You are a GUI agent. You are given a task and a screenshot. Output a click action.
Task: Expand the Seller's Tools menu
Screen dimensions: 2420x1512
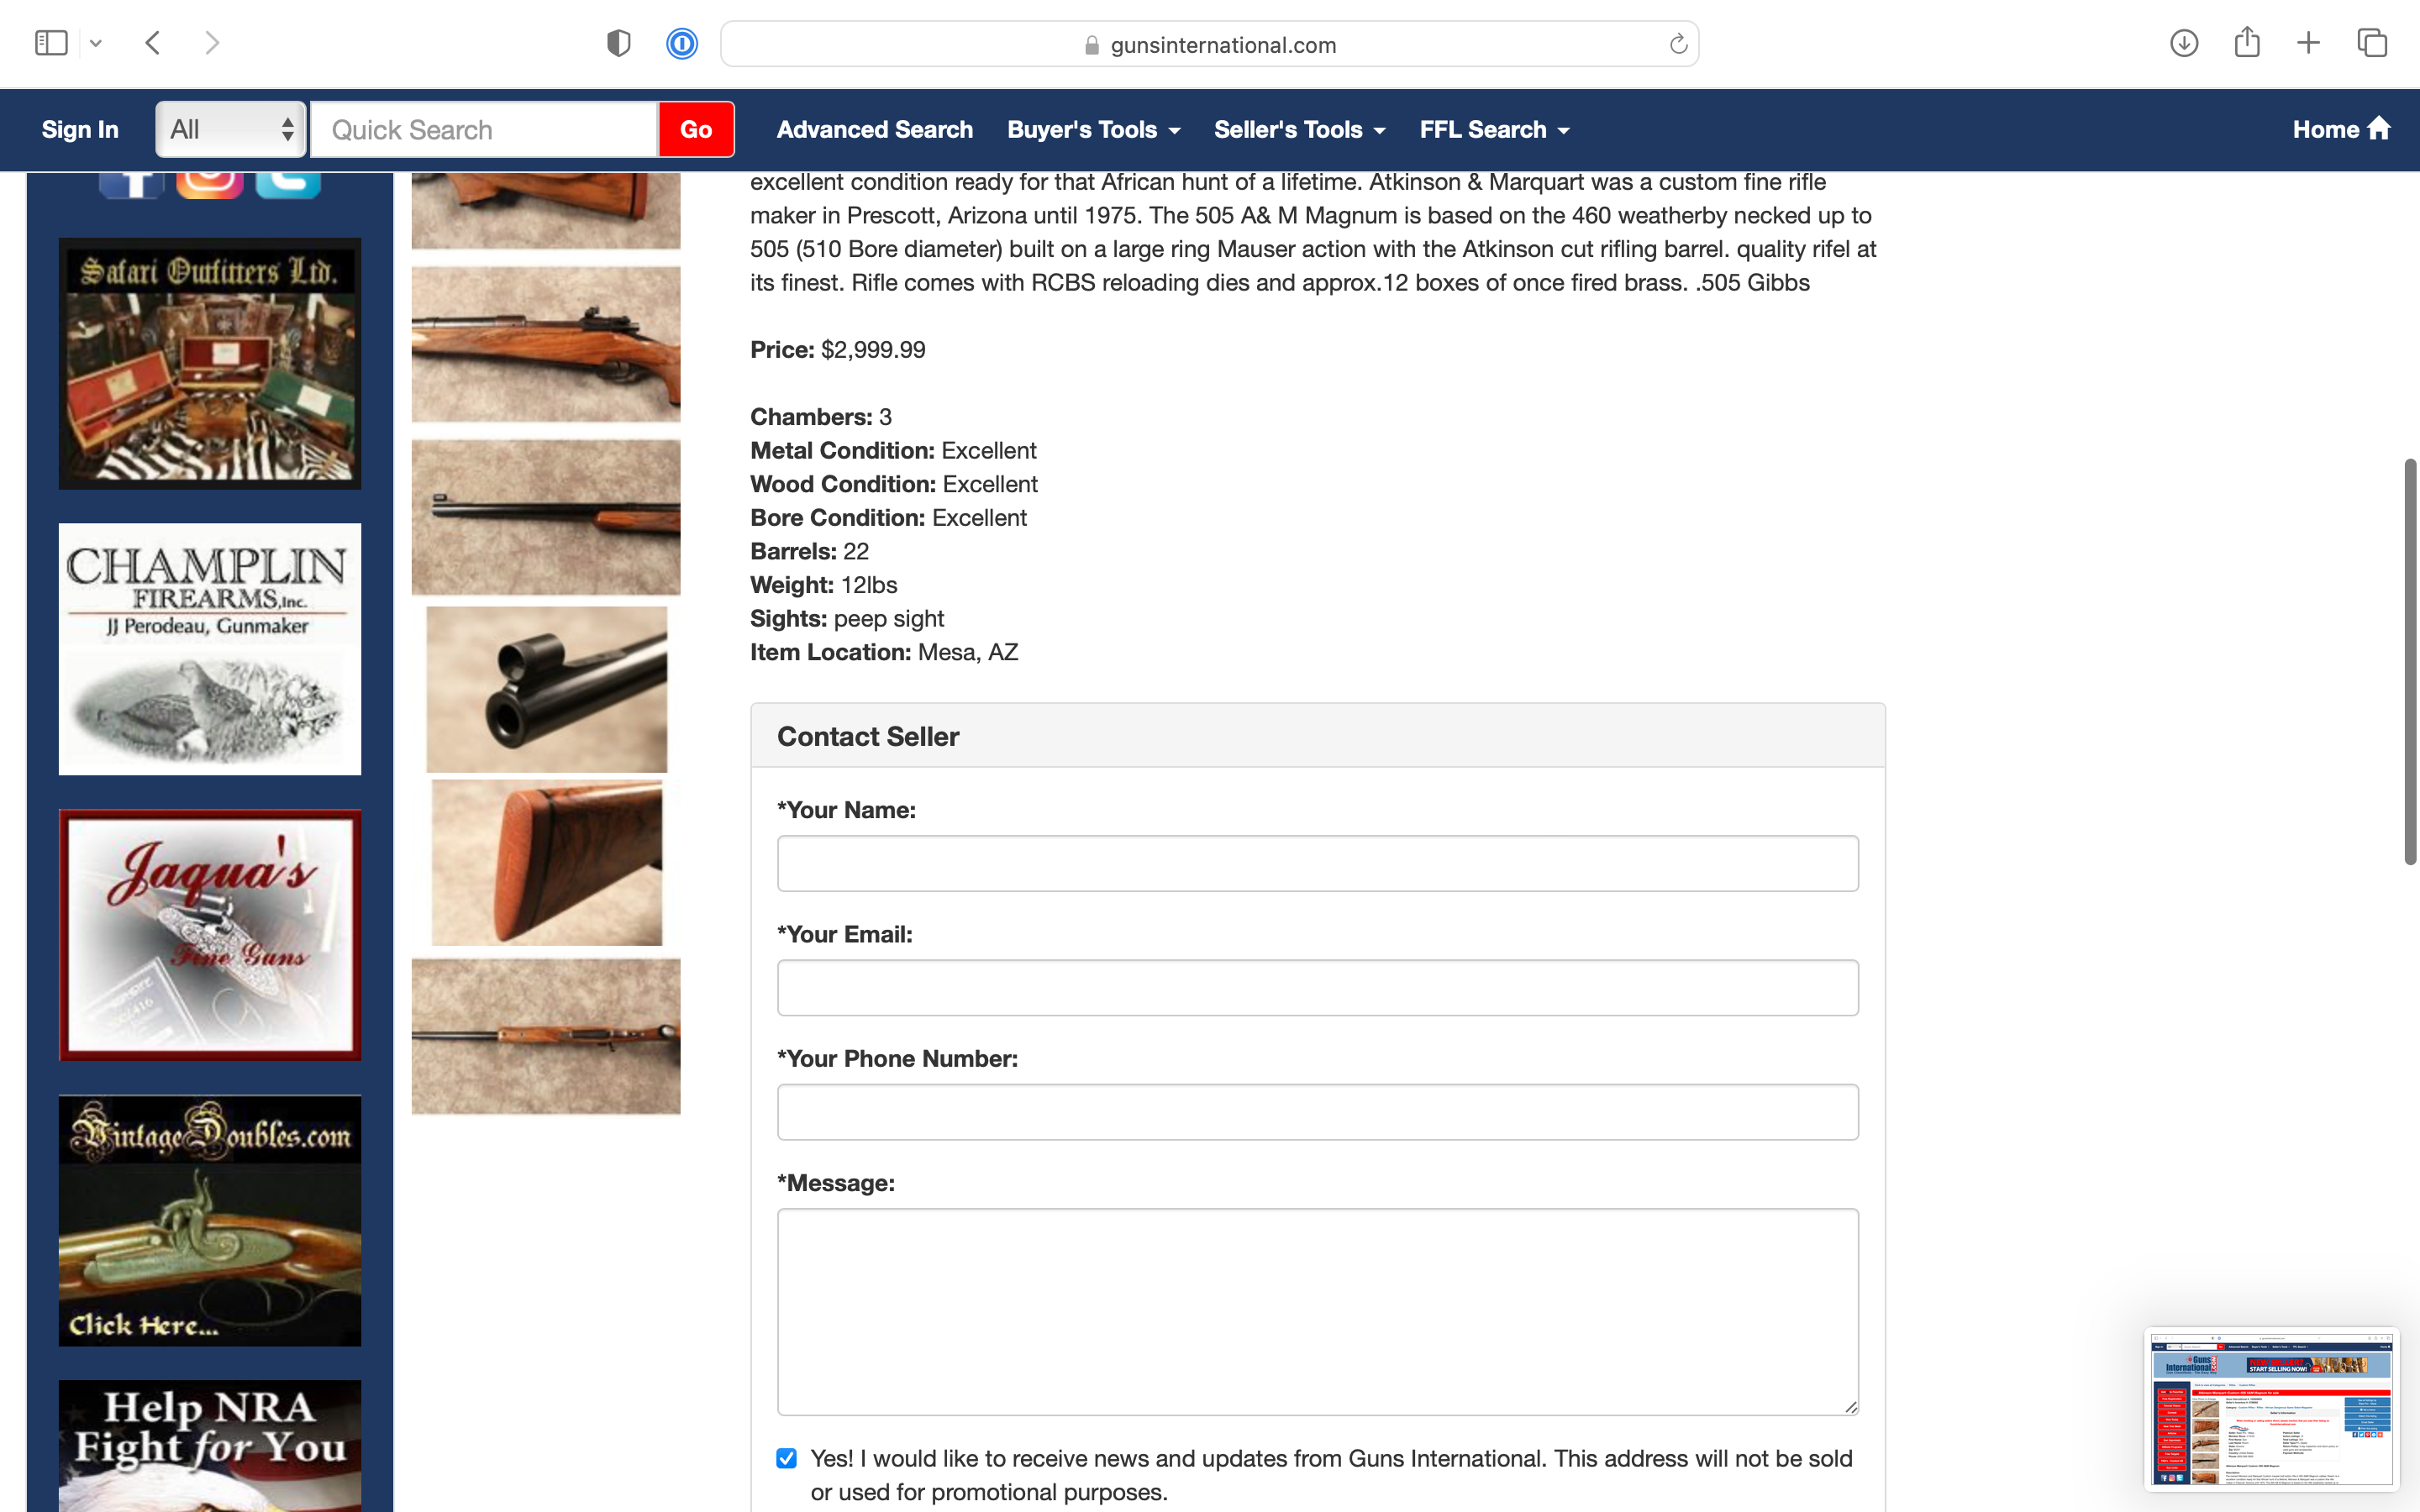point(1300,130)
